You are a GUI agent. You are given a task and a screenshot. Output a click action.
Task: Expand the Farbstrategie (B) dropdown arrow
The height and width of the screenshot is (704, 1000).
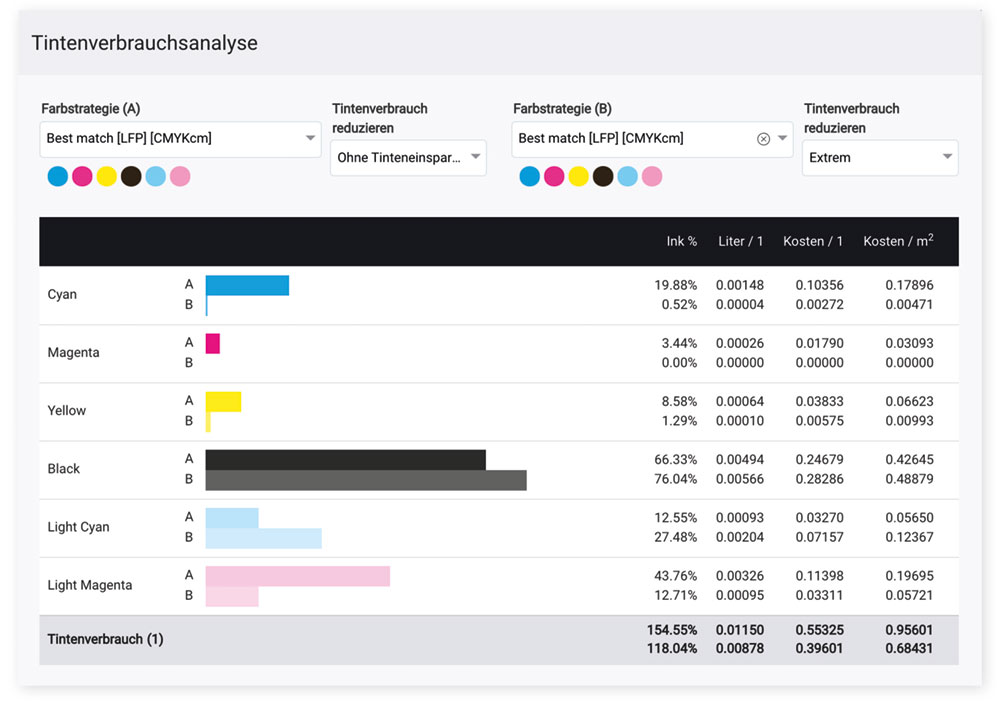(x=782, y=139)
